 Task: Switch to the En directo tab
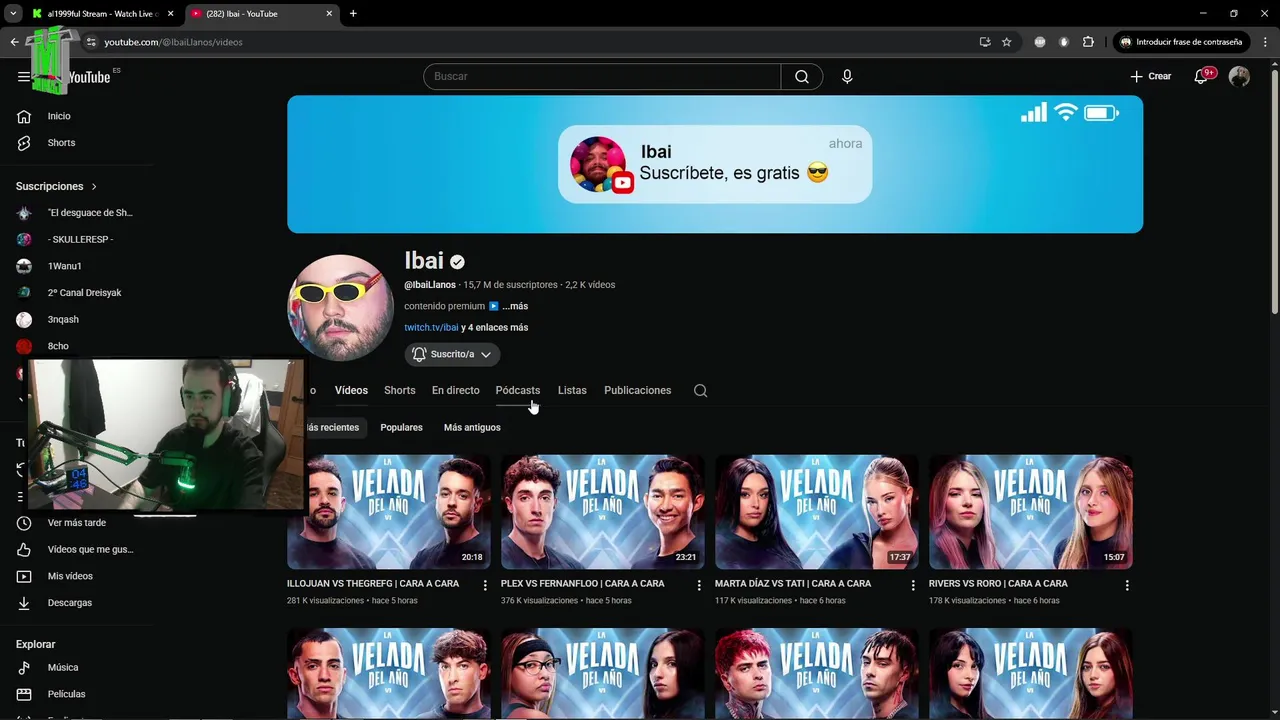455,390
